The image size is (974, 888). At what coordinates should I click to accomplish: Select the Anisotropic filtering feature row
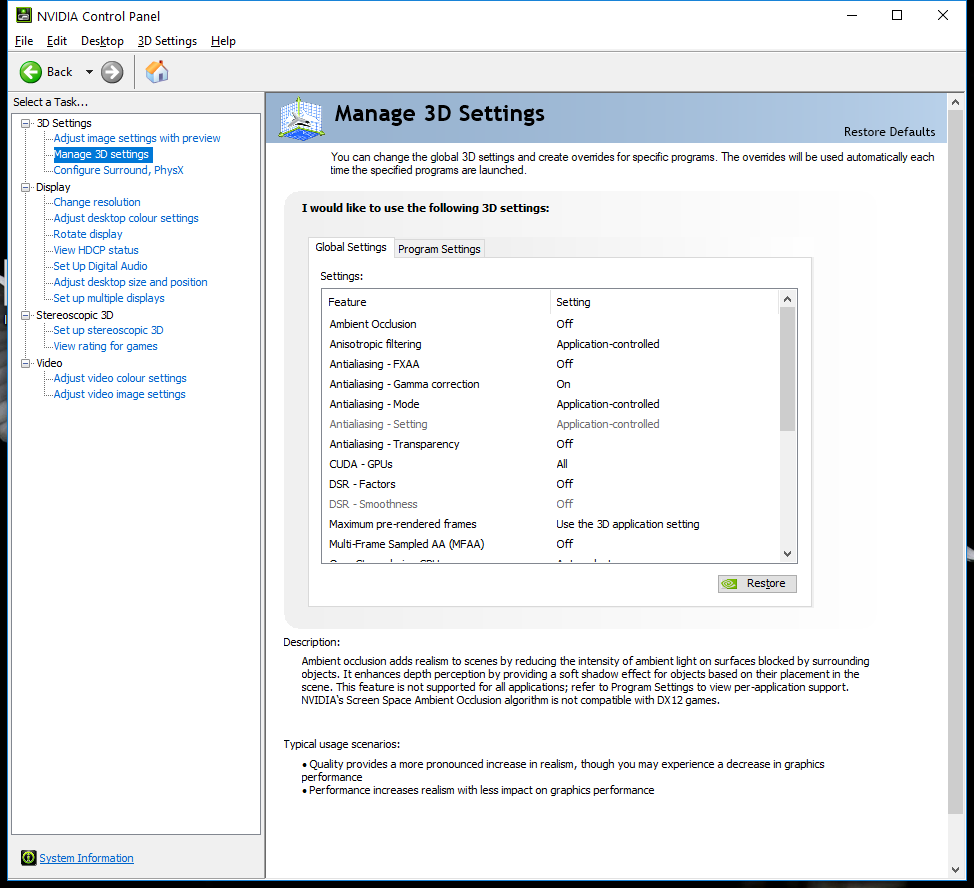tap(550, 344)
